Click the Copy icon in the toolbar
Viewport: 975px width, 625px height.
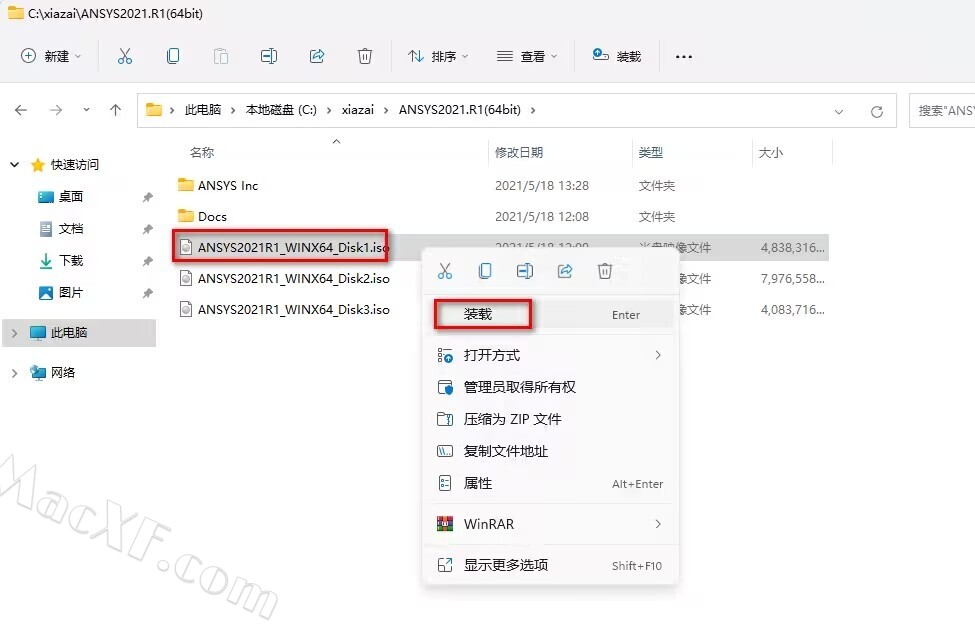[173, 57]
